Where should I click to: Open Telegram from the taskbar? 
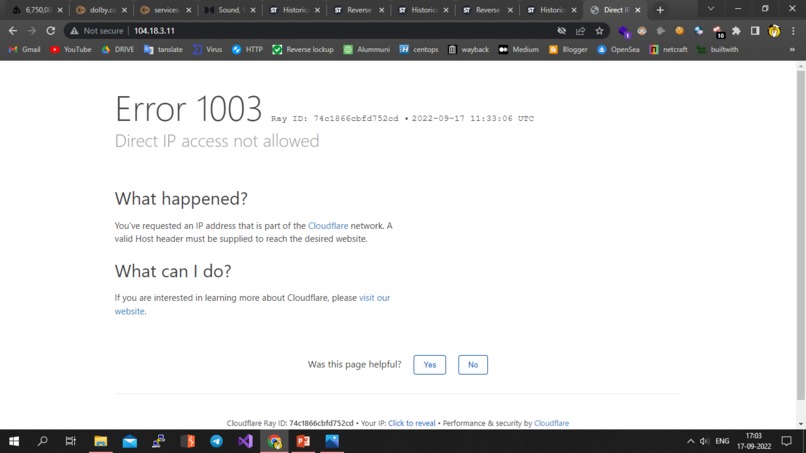tap(216, 441)
